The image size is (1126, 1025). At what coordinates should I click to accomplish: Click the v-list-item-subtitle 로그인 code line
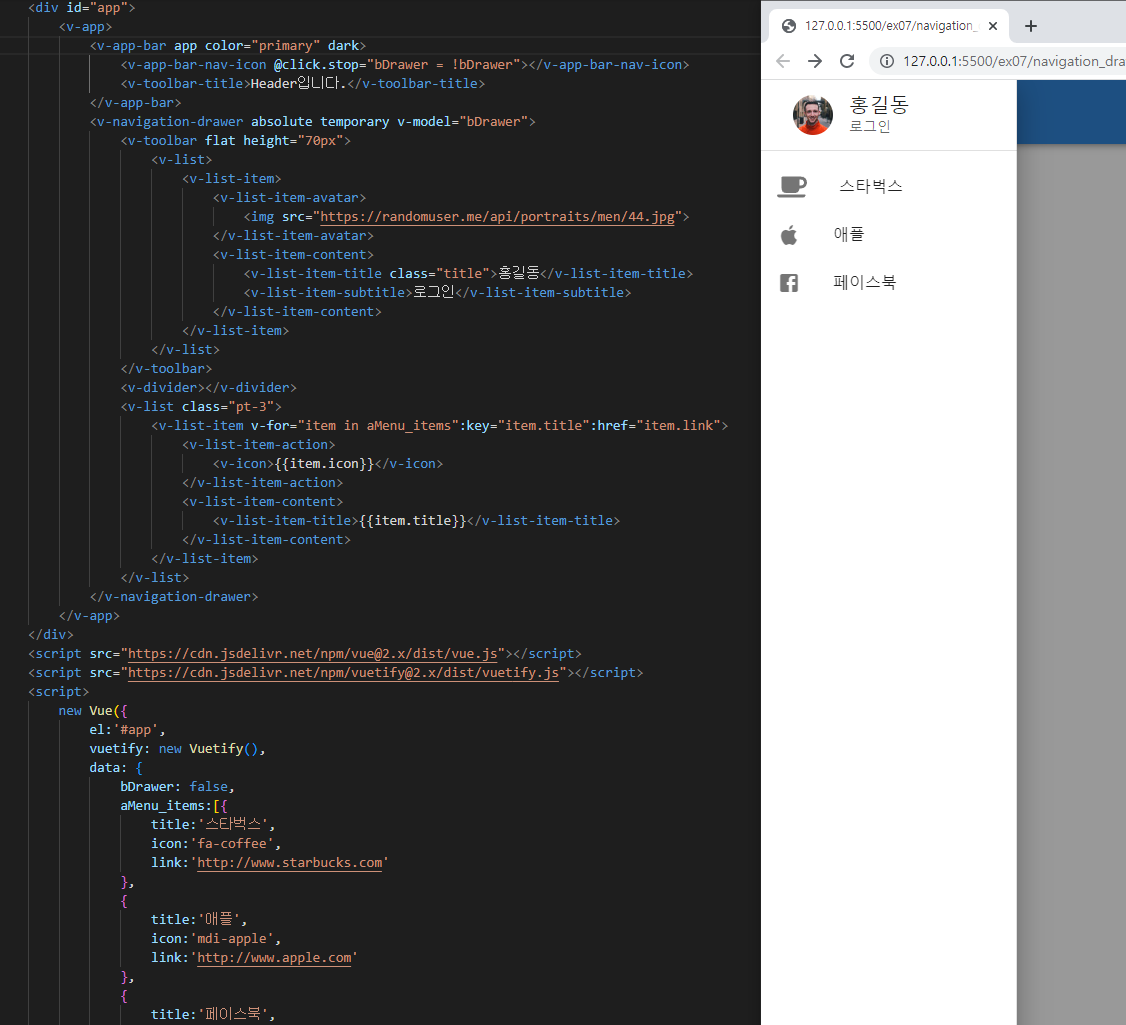tap(437, 293)
